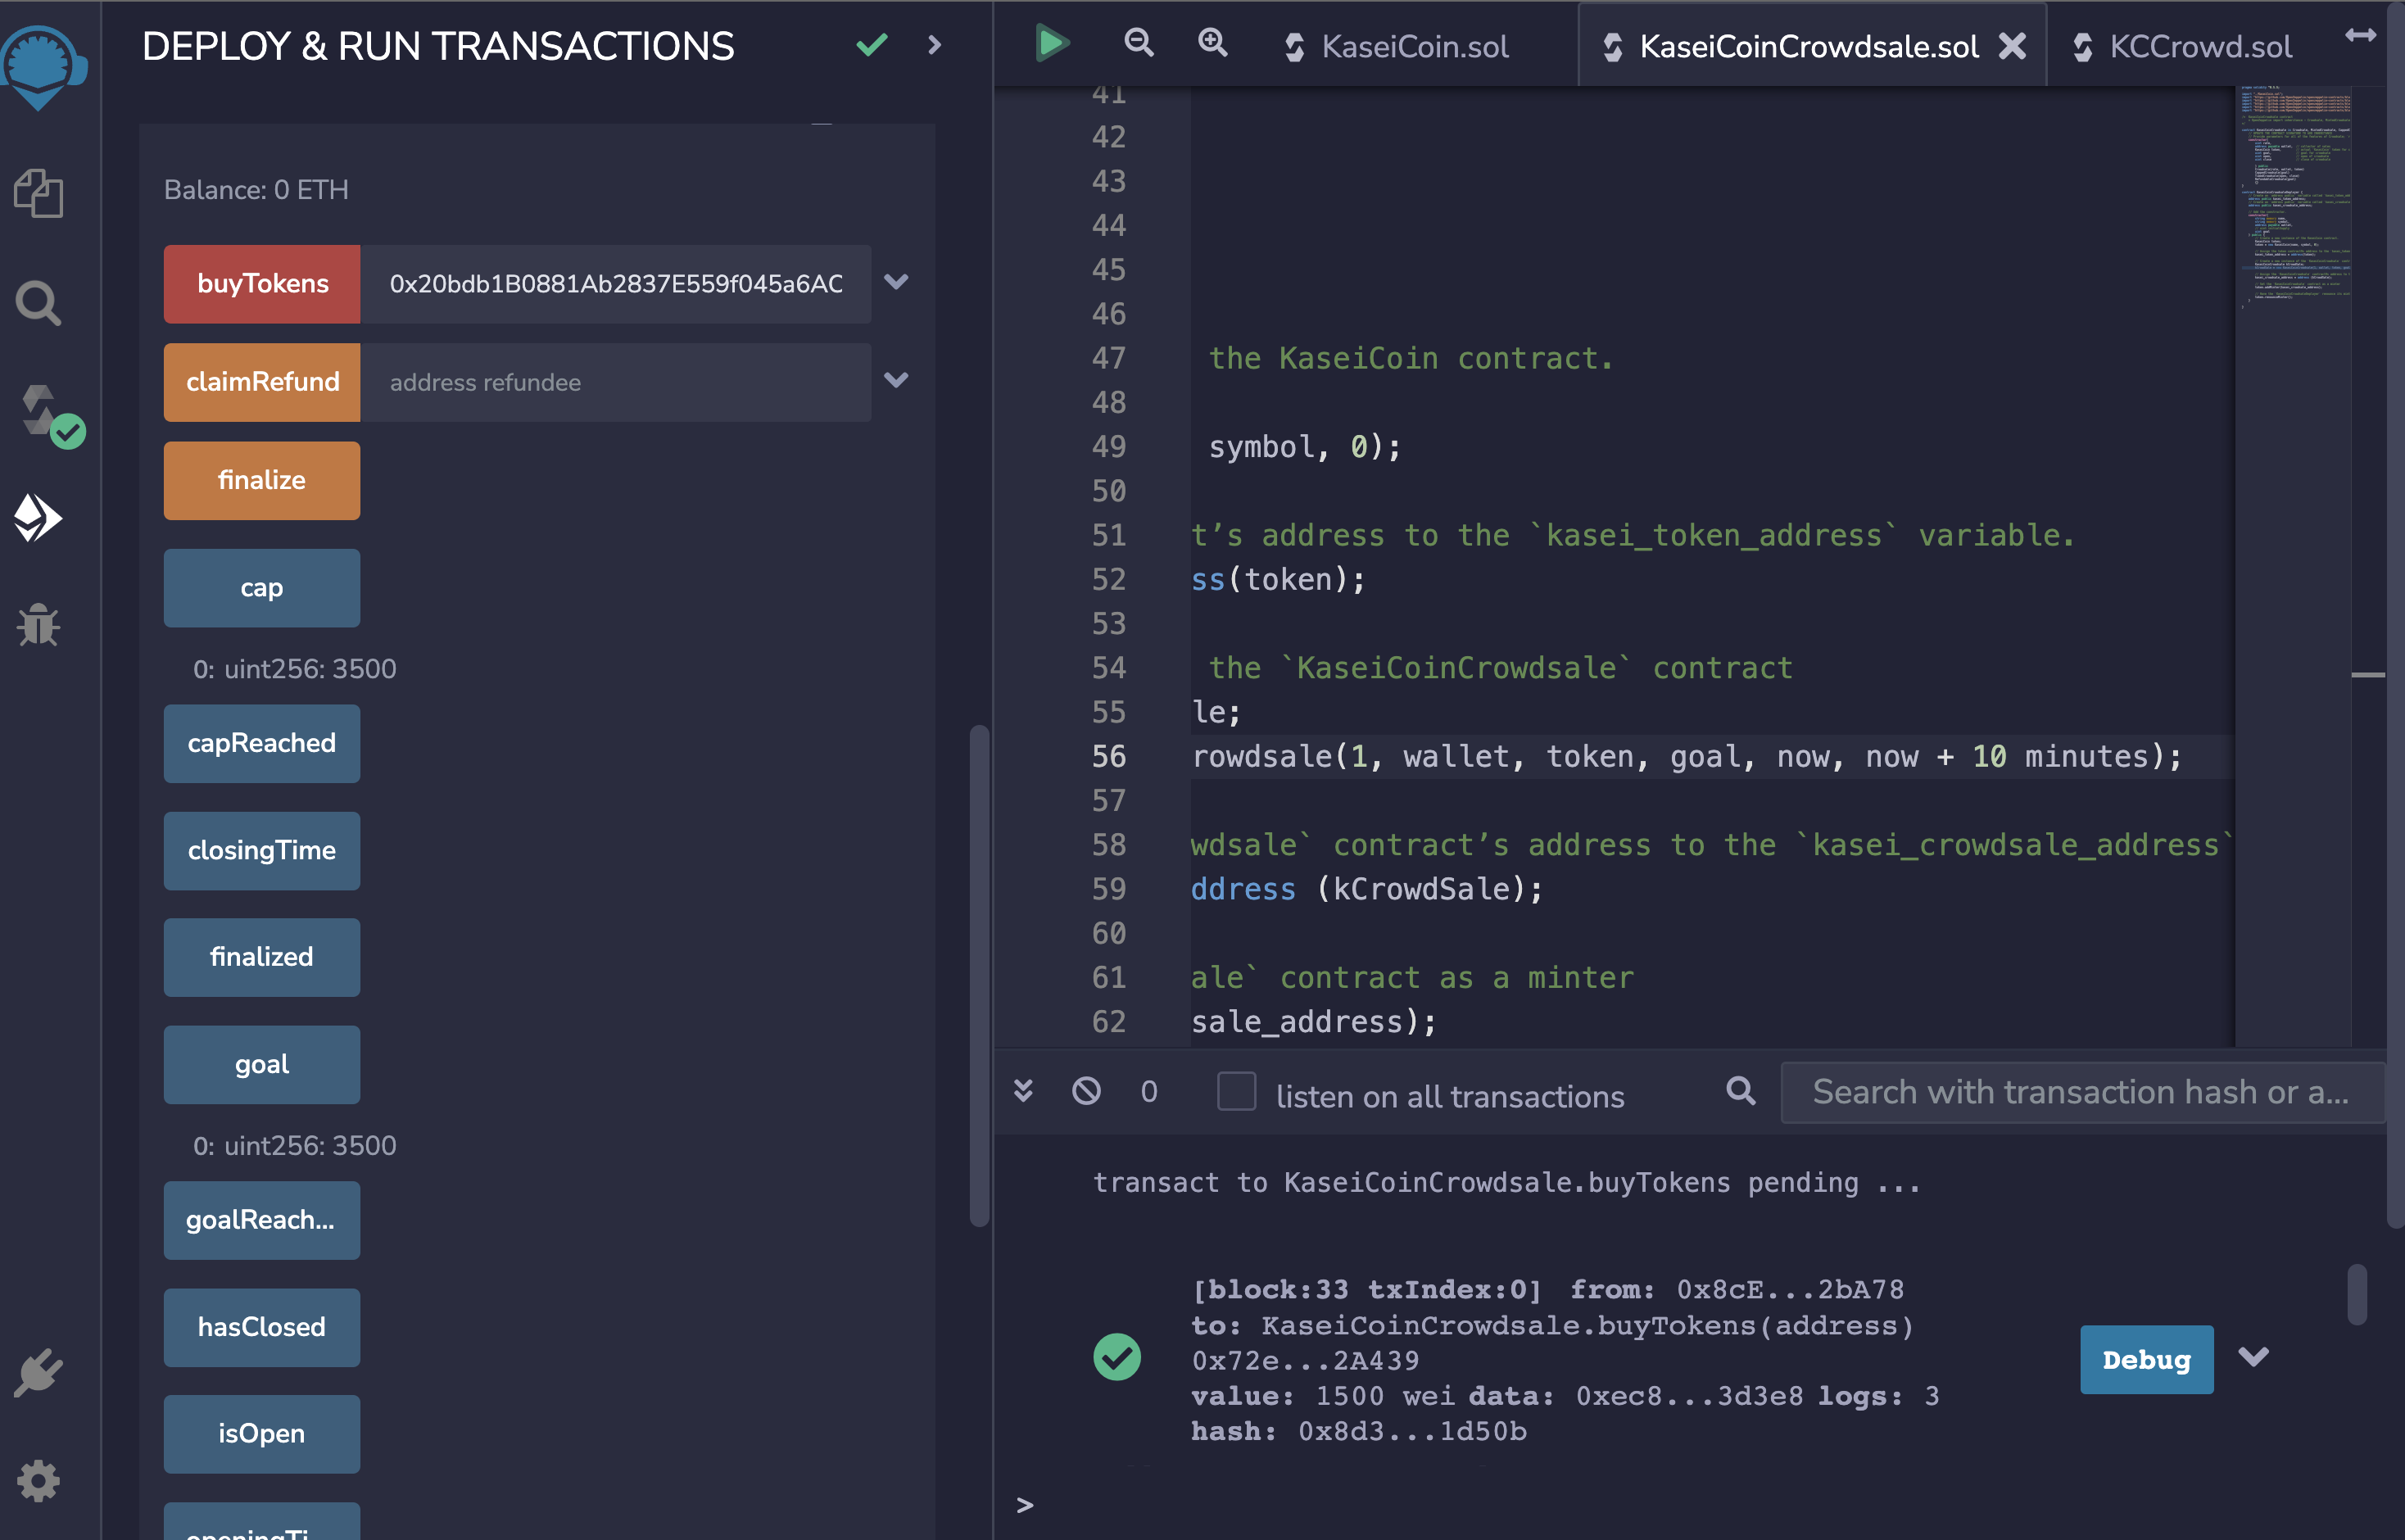Open the Plugin manager plug icon
Viewport: 2405px width, 1540px height.
[38, 1372]
